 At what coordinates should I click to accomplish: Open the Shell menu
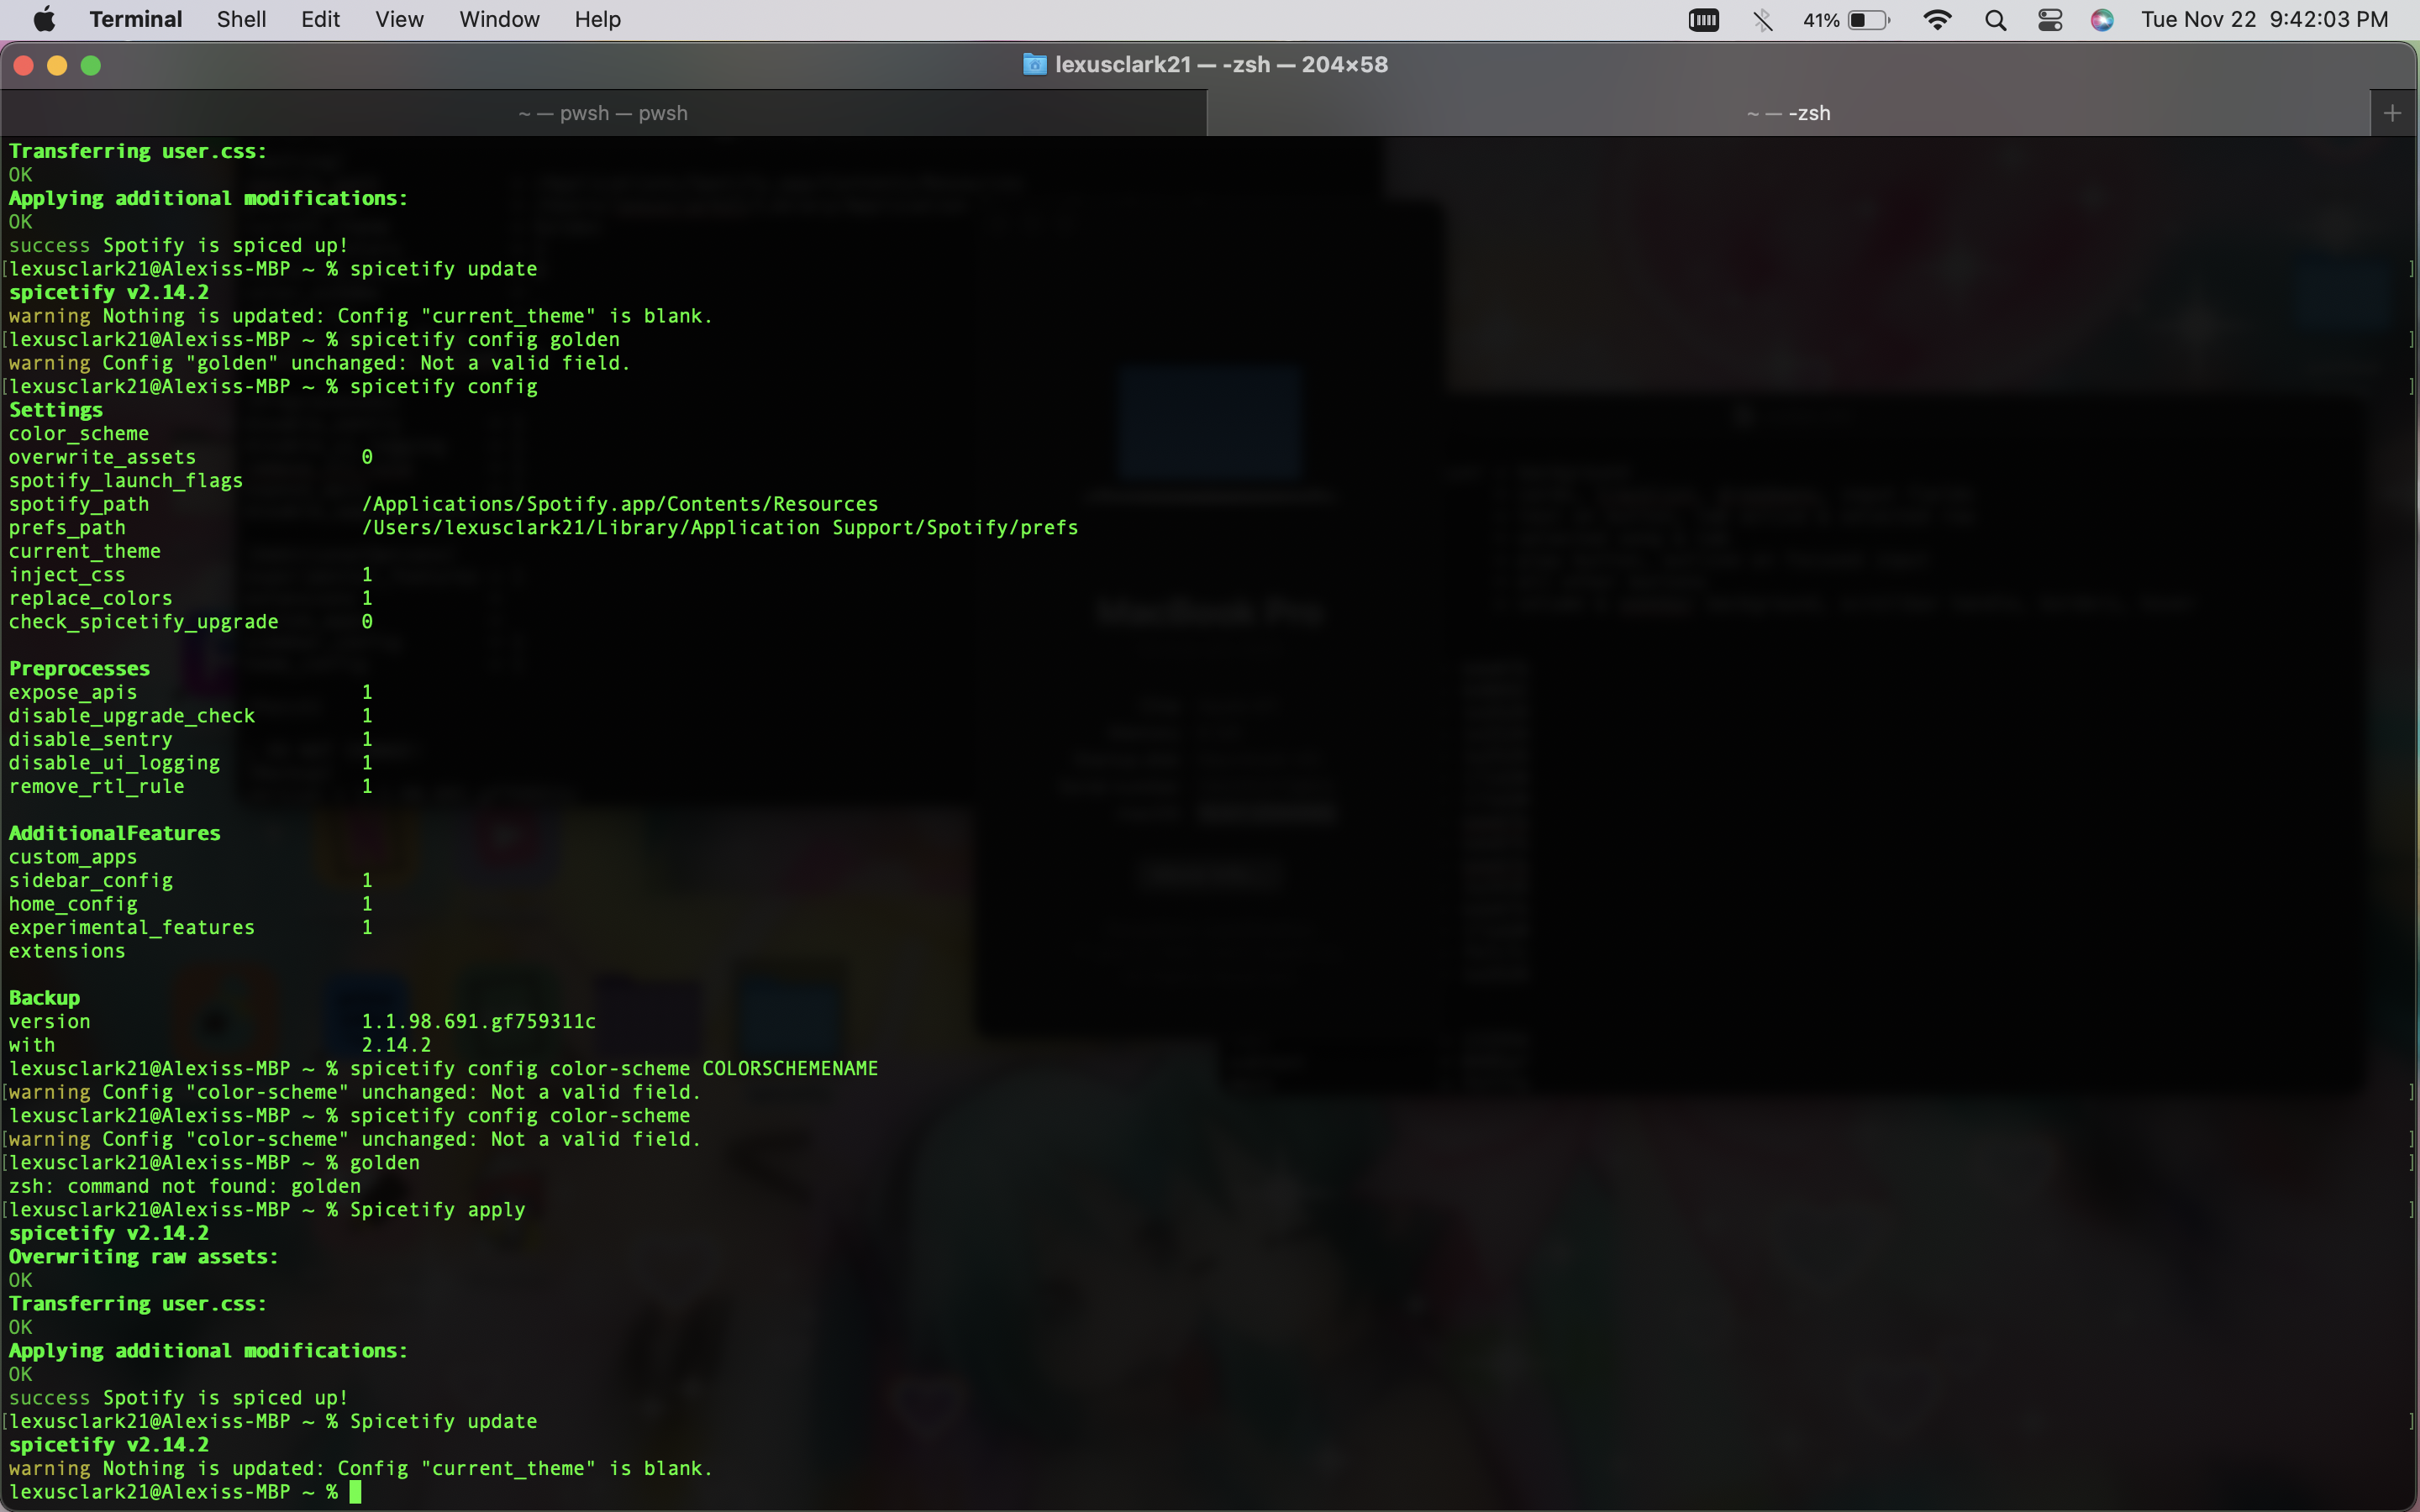tap(241, 19)
